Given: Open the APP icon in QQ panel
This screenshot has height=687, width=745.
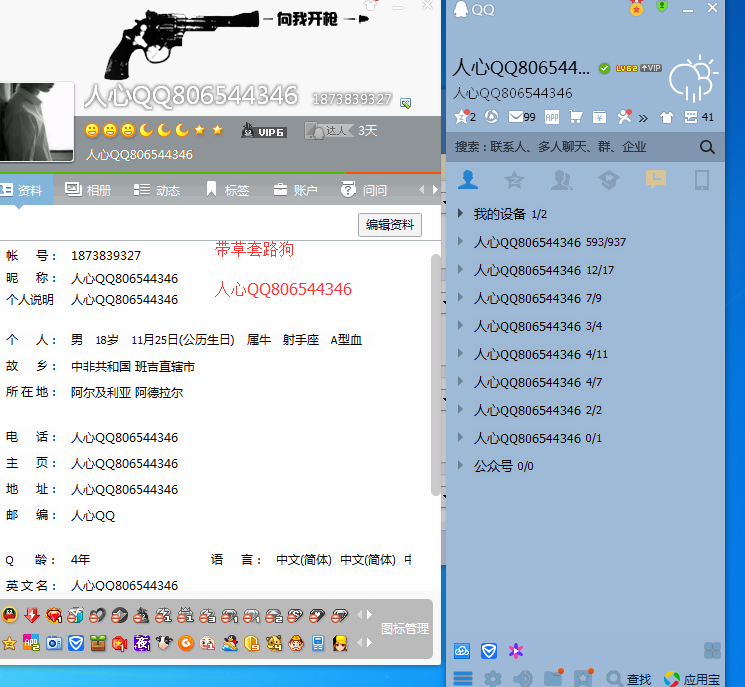Looking at the screenshot, I should (552, 117).
